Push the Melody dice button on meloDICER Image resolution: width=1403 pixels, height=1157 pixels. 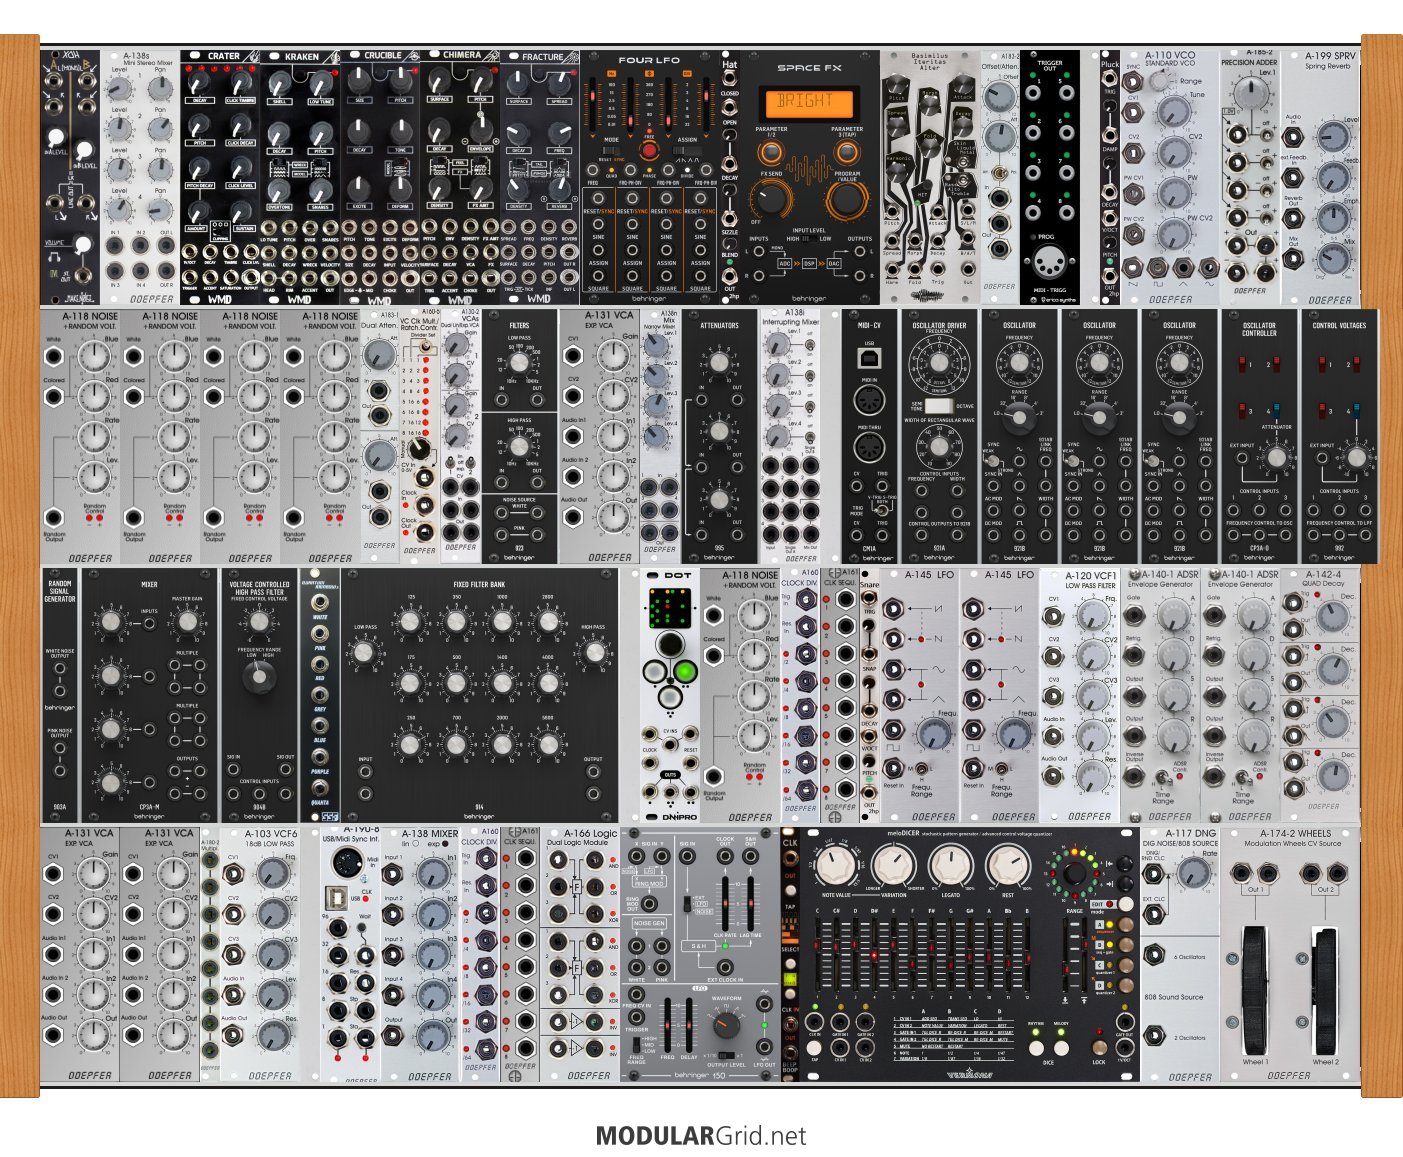point(1061,1046)
